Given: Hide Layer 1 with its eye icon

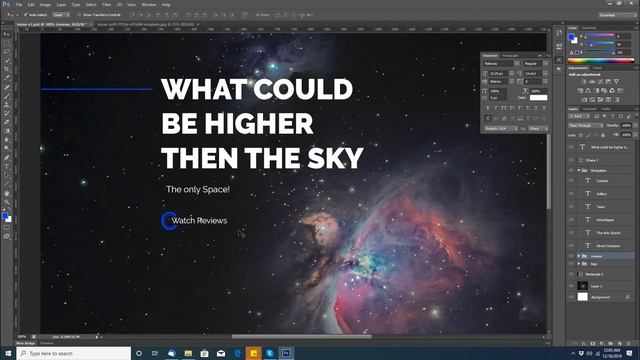Looking at the screenshot, I should click(571, 286).
